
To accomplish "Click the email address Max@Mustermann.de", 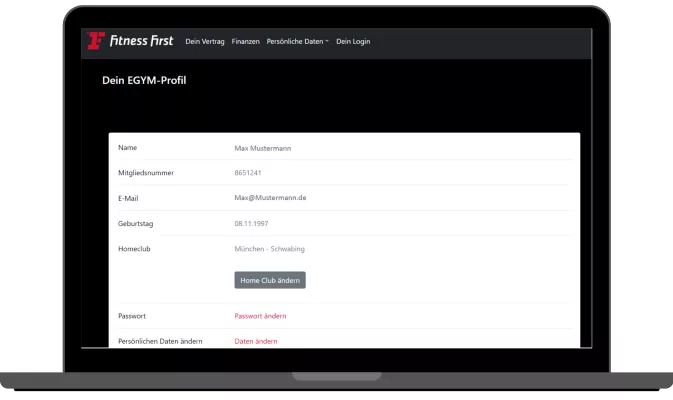I will point(270,198).
